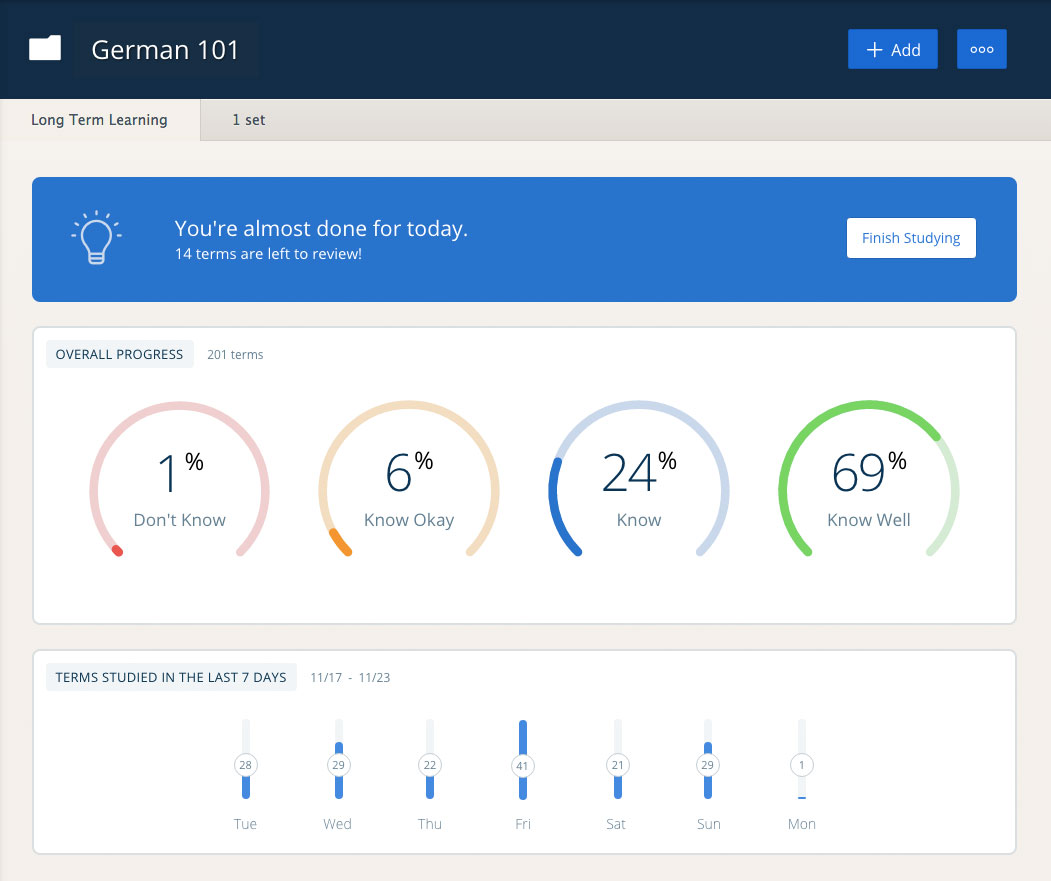Open the 1 set tab

[249, 120]
